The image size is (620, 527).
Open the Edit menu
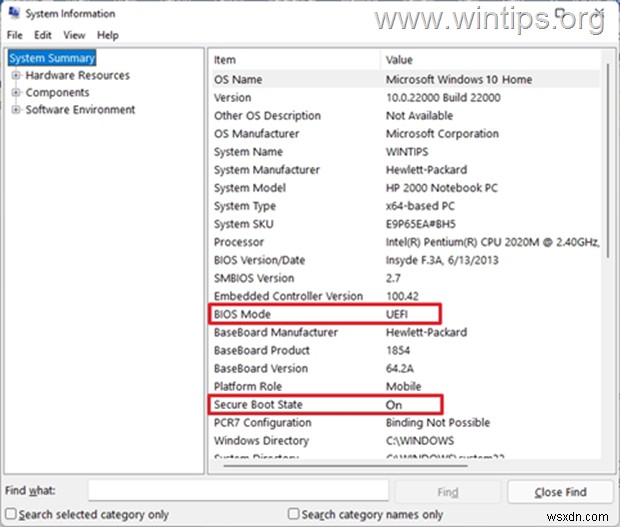[x=43, y=35]
